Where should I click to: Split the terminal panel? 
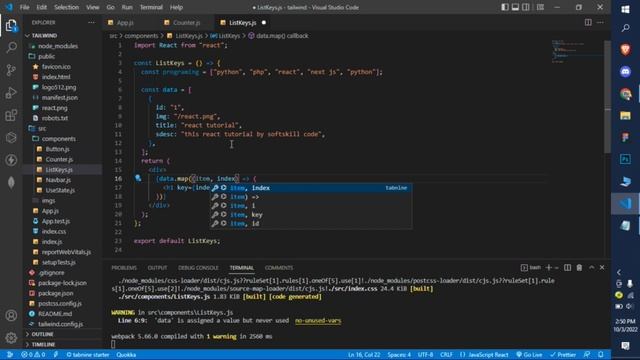coord(567,267)
